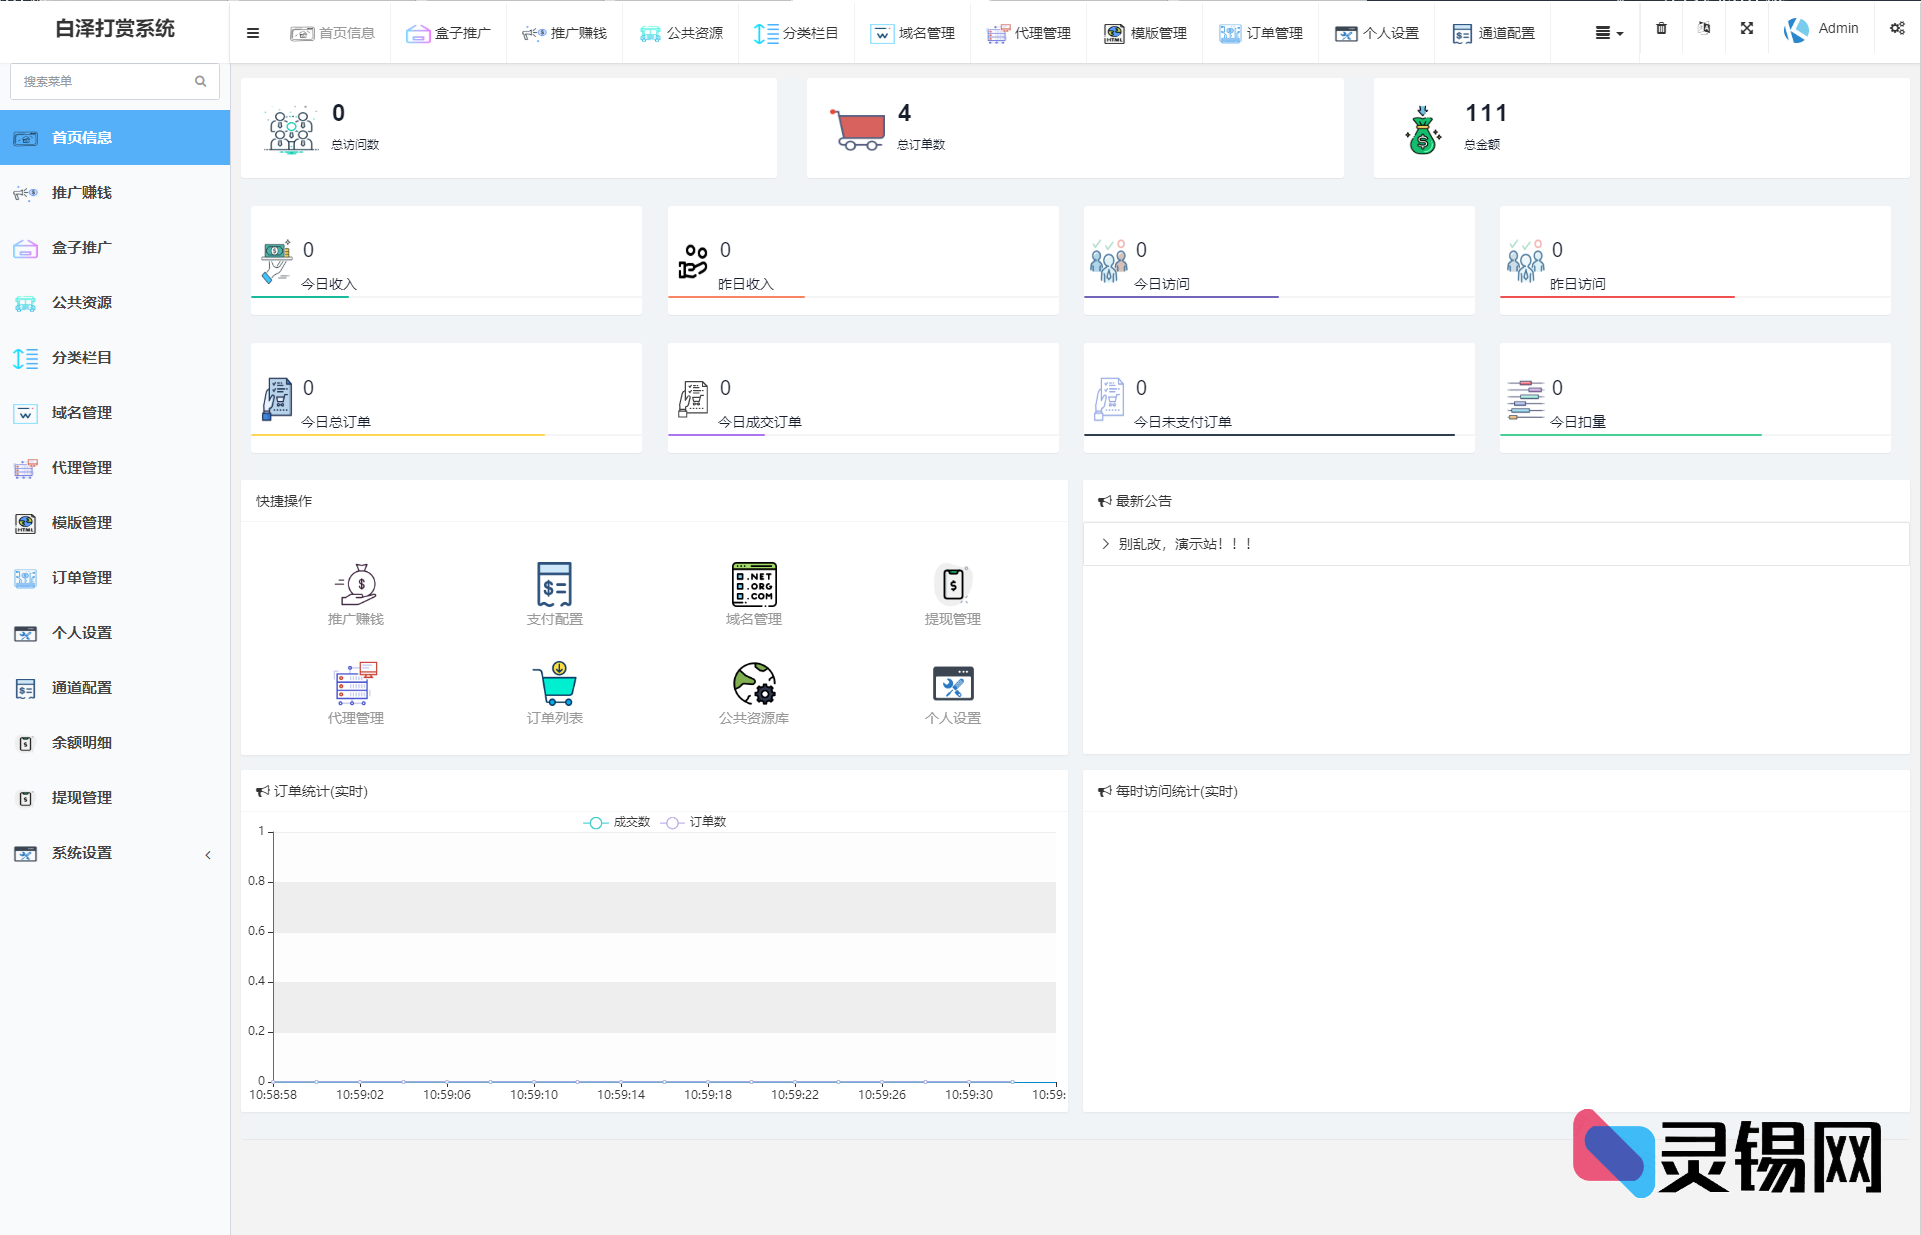Click the fullscreen icon in top bar

pos(1746,29)
